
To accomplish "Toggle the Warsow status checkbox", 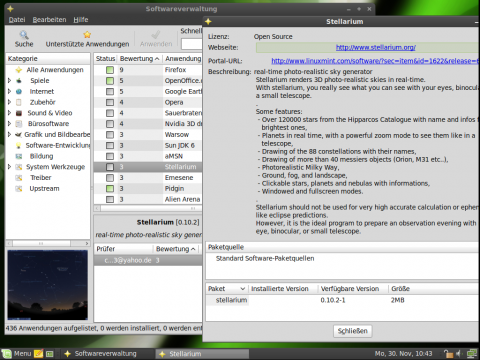I will 110,135.
